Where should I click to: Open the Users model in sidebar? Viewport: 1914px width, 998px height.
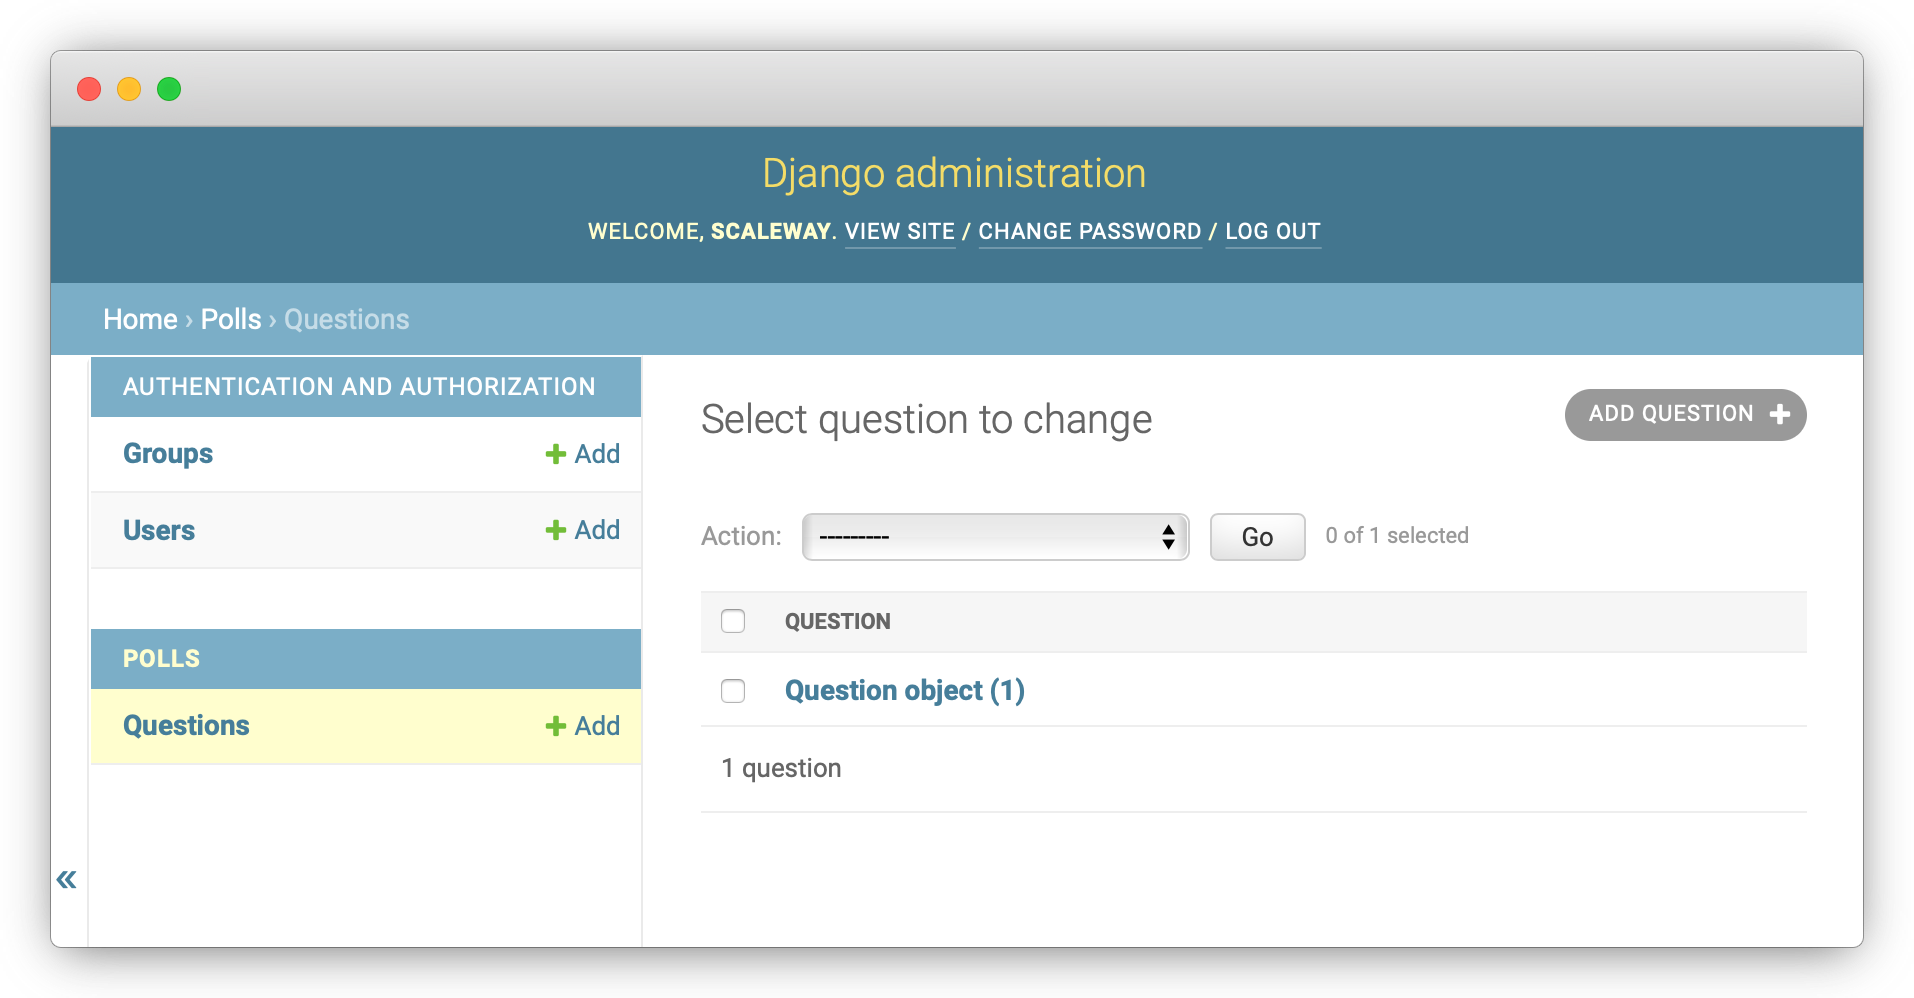click(x=159, y=530)
